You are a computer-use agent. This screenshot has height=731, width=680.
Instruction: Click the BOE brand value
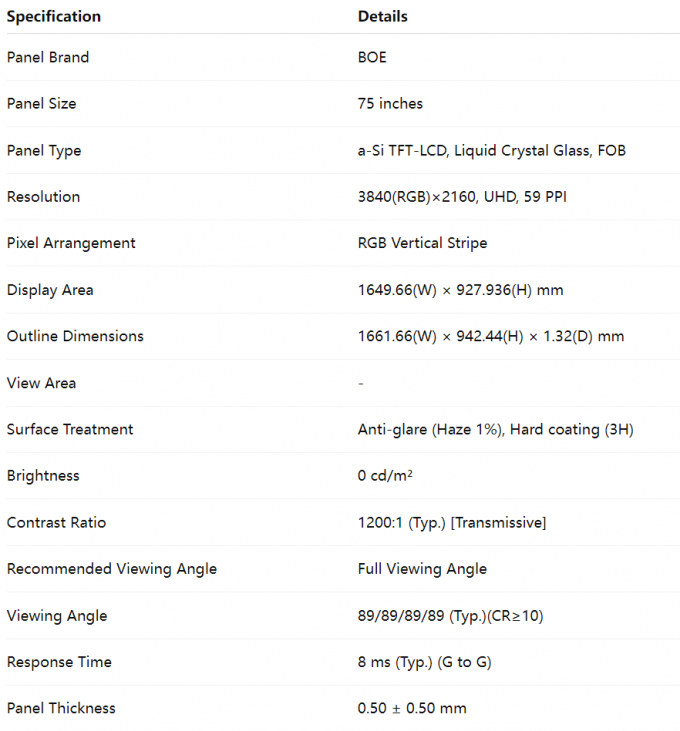372,57
